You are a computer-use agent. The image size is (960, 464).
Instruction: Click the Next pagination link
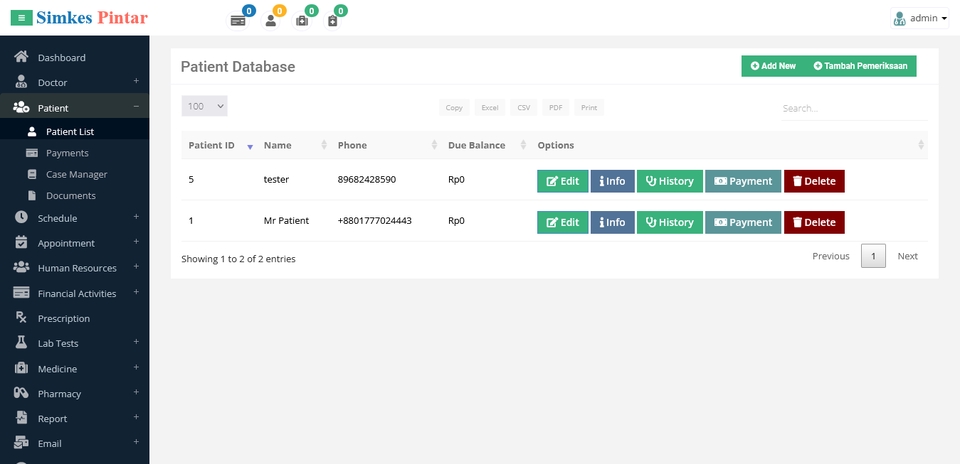click(x=907, y=256)
